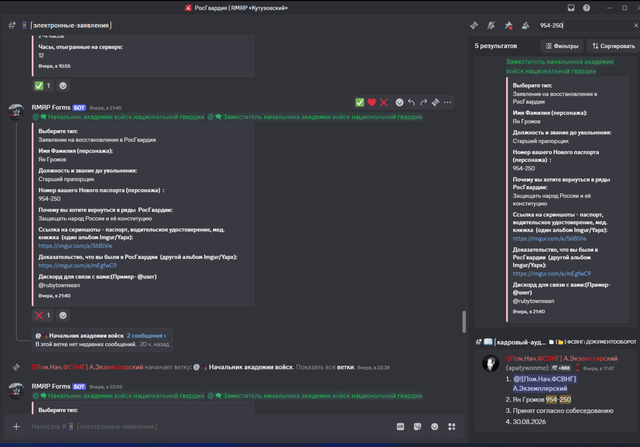Toggle channel notification settings bell icon
This screenshot has height=447, width=640.
pos(491,25)
